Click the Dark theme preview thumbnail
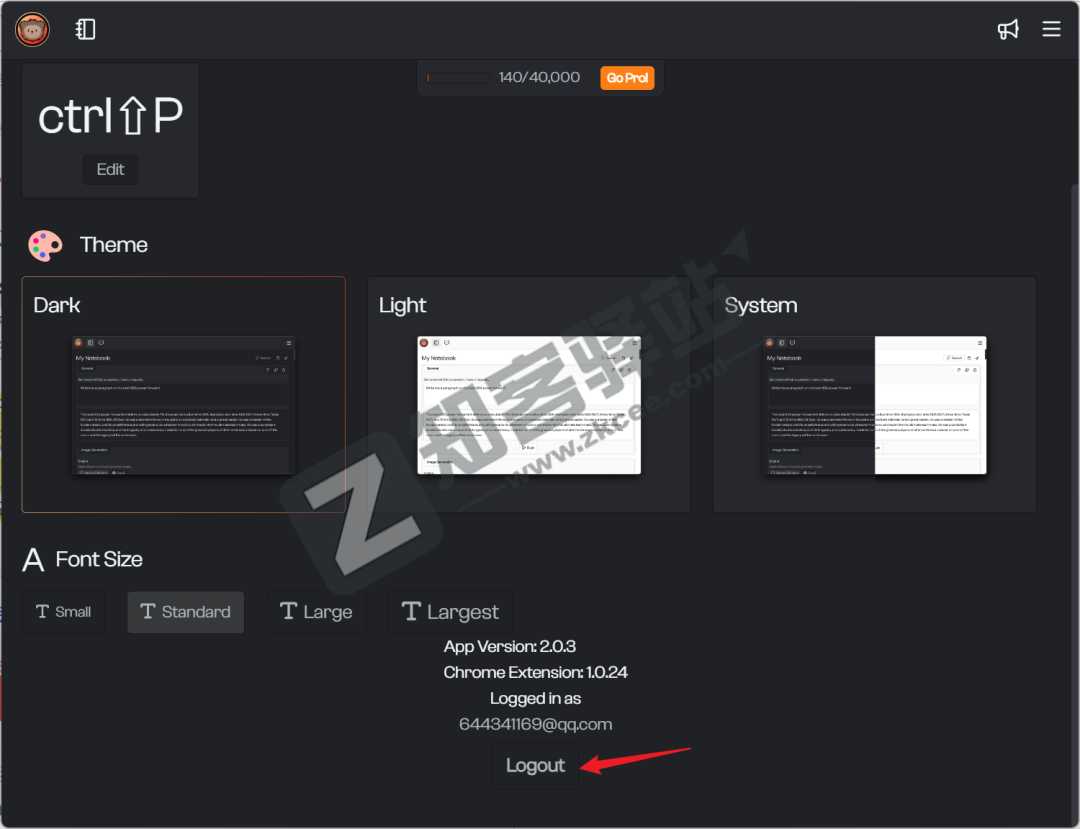Screen dimensions: 1080x829 [184, 405]
